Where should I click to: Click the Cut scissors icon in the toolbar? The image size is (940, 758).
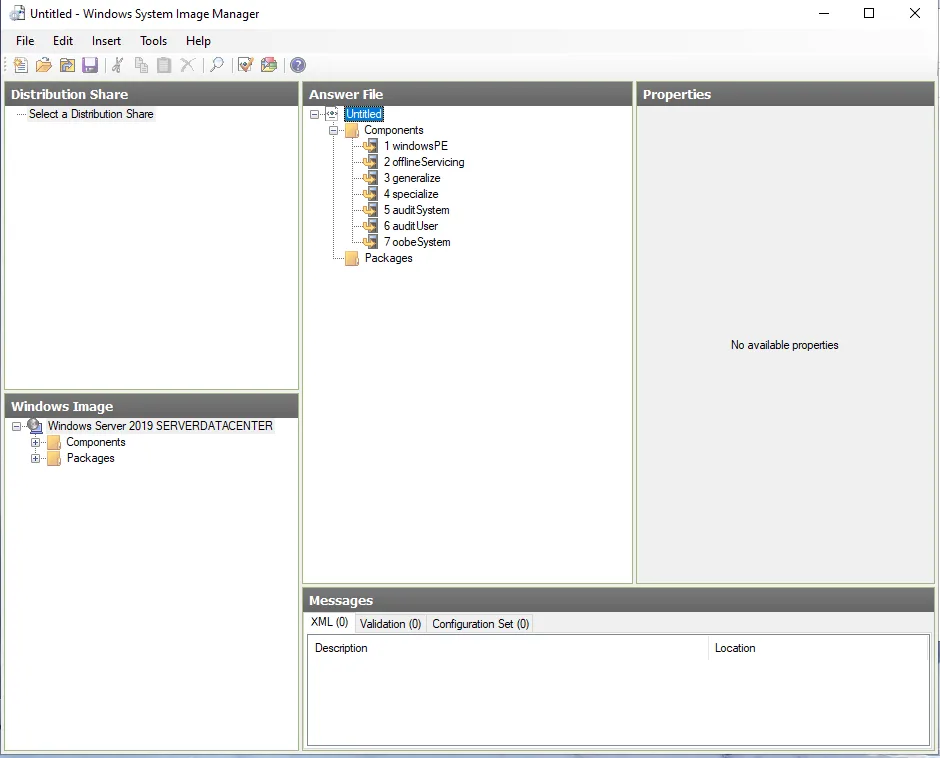118,65
